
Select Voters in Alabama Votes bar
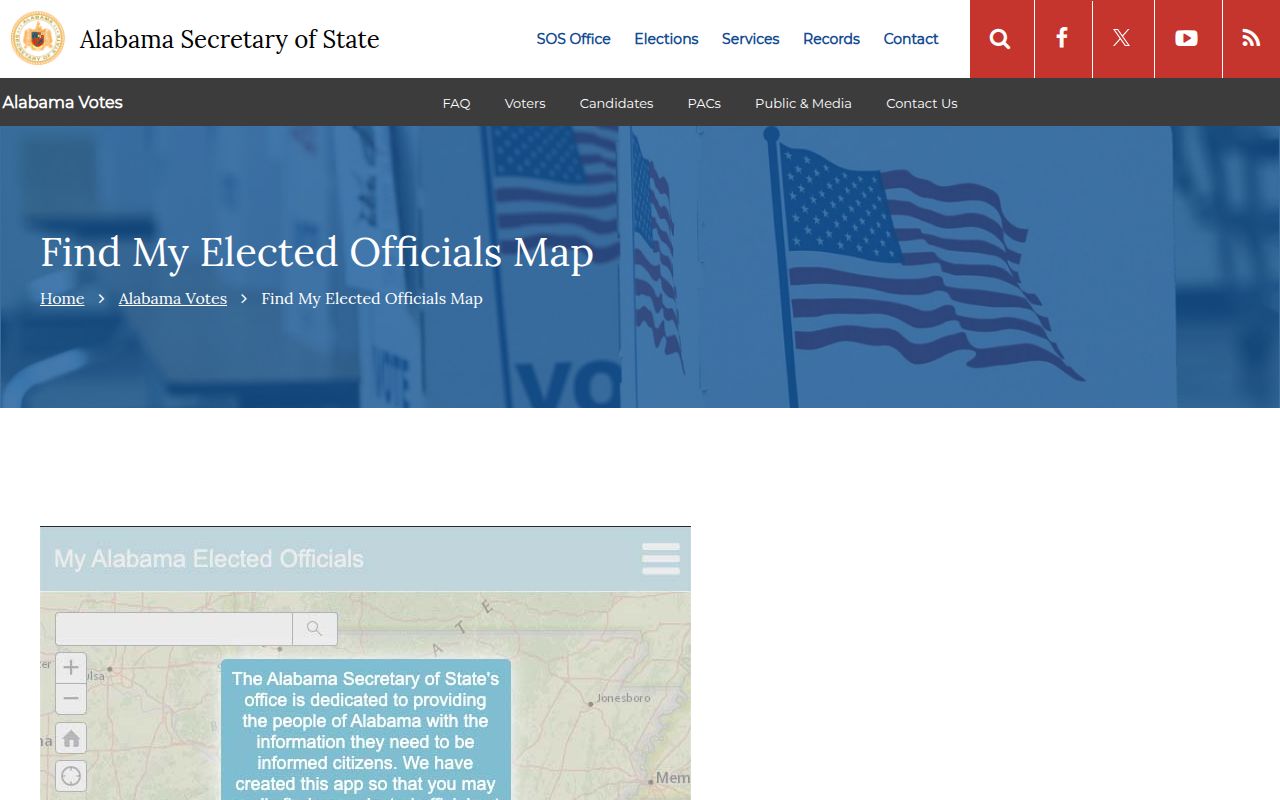(525, 103)
